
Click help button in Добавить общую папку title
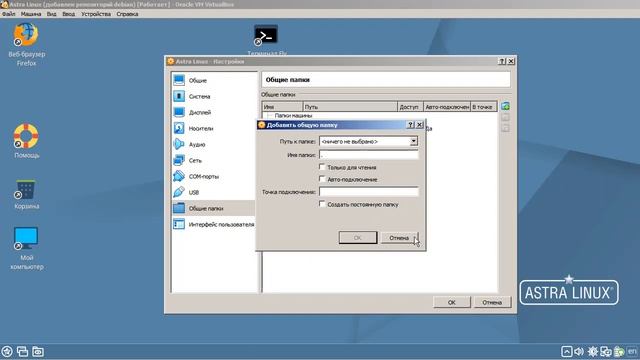coord(411,125)
